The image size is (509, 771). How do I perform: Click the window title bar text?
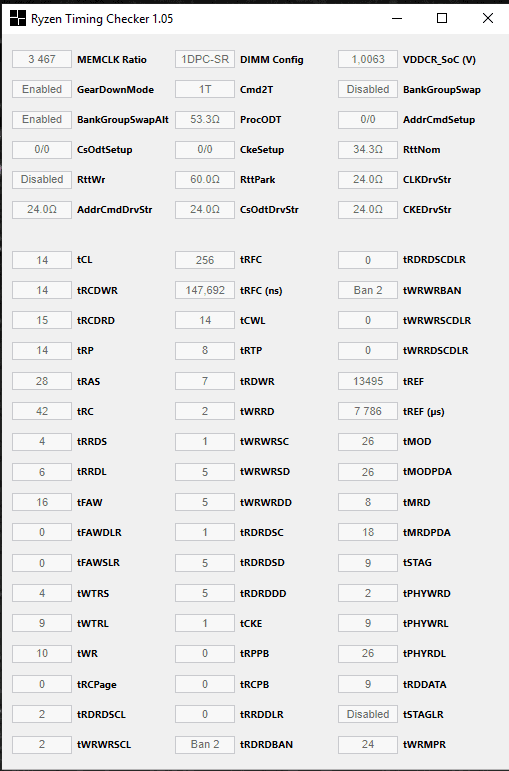point(102,19)
